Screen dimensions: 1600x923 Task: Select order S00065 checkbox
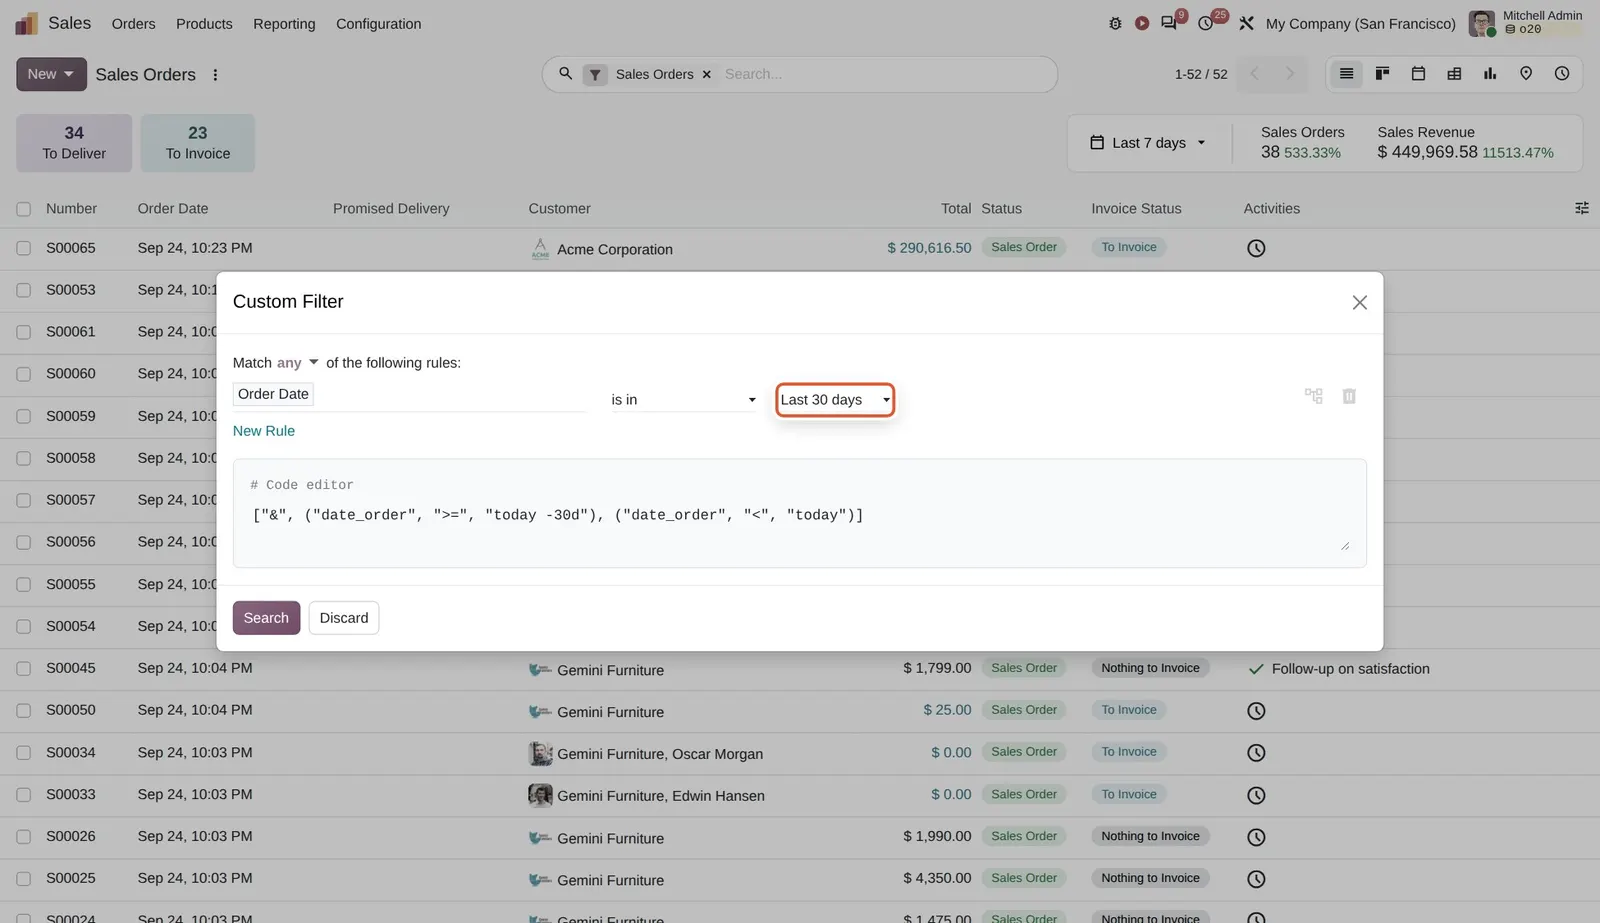click(23, 248)
